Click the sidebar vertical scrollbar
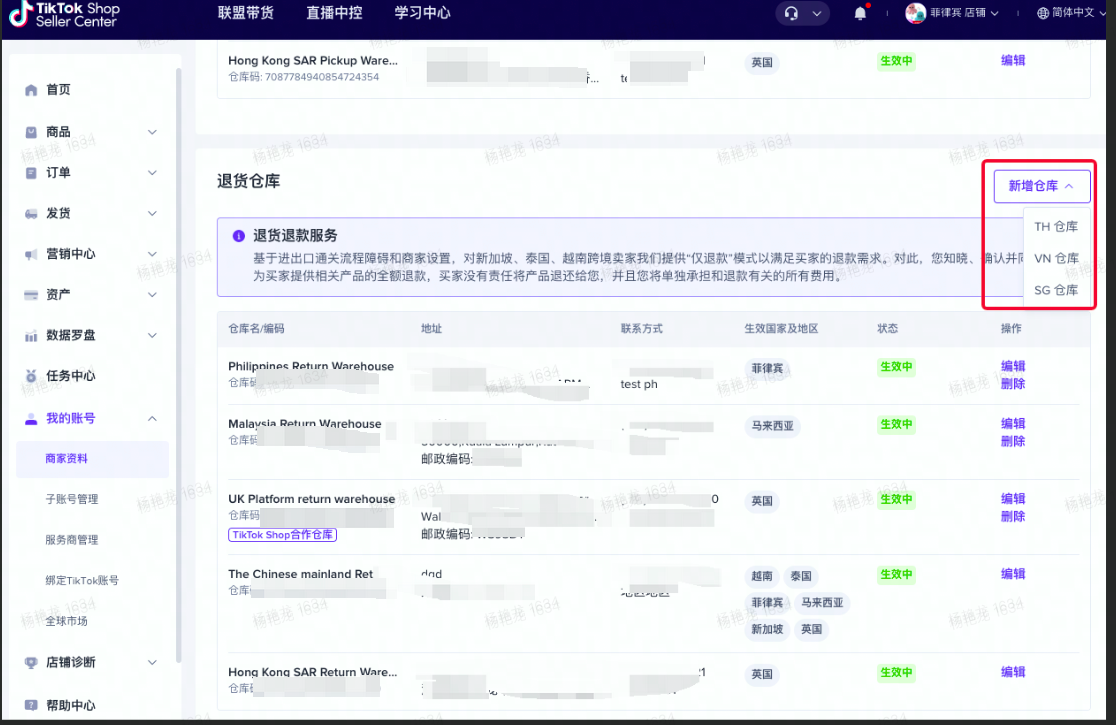The width and height of the screenshot is (1116, 725). coord(178,366)
